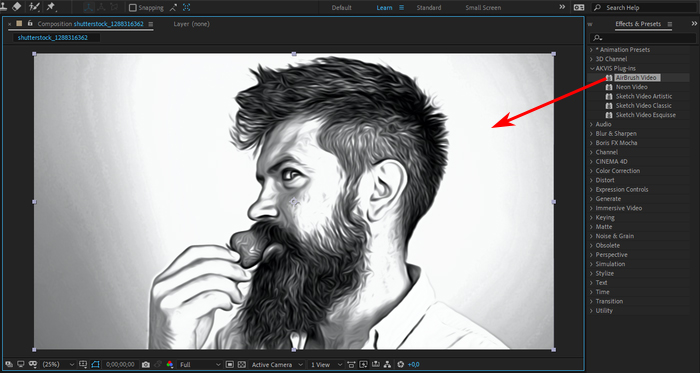The height and width of the screenshot is (373, 700).
Task: Click the composition color label swatch
Action: pos(19,23)
